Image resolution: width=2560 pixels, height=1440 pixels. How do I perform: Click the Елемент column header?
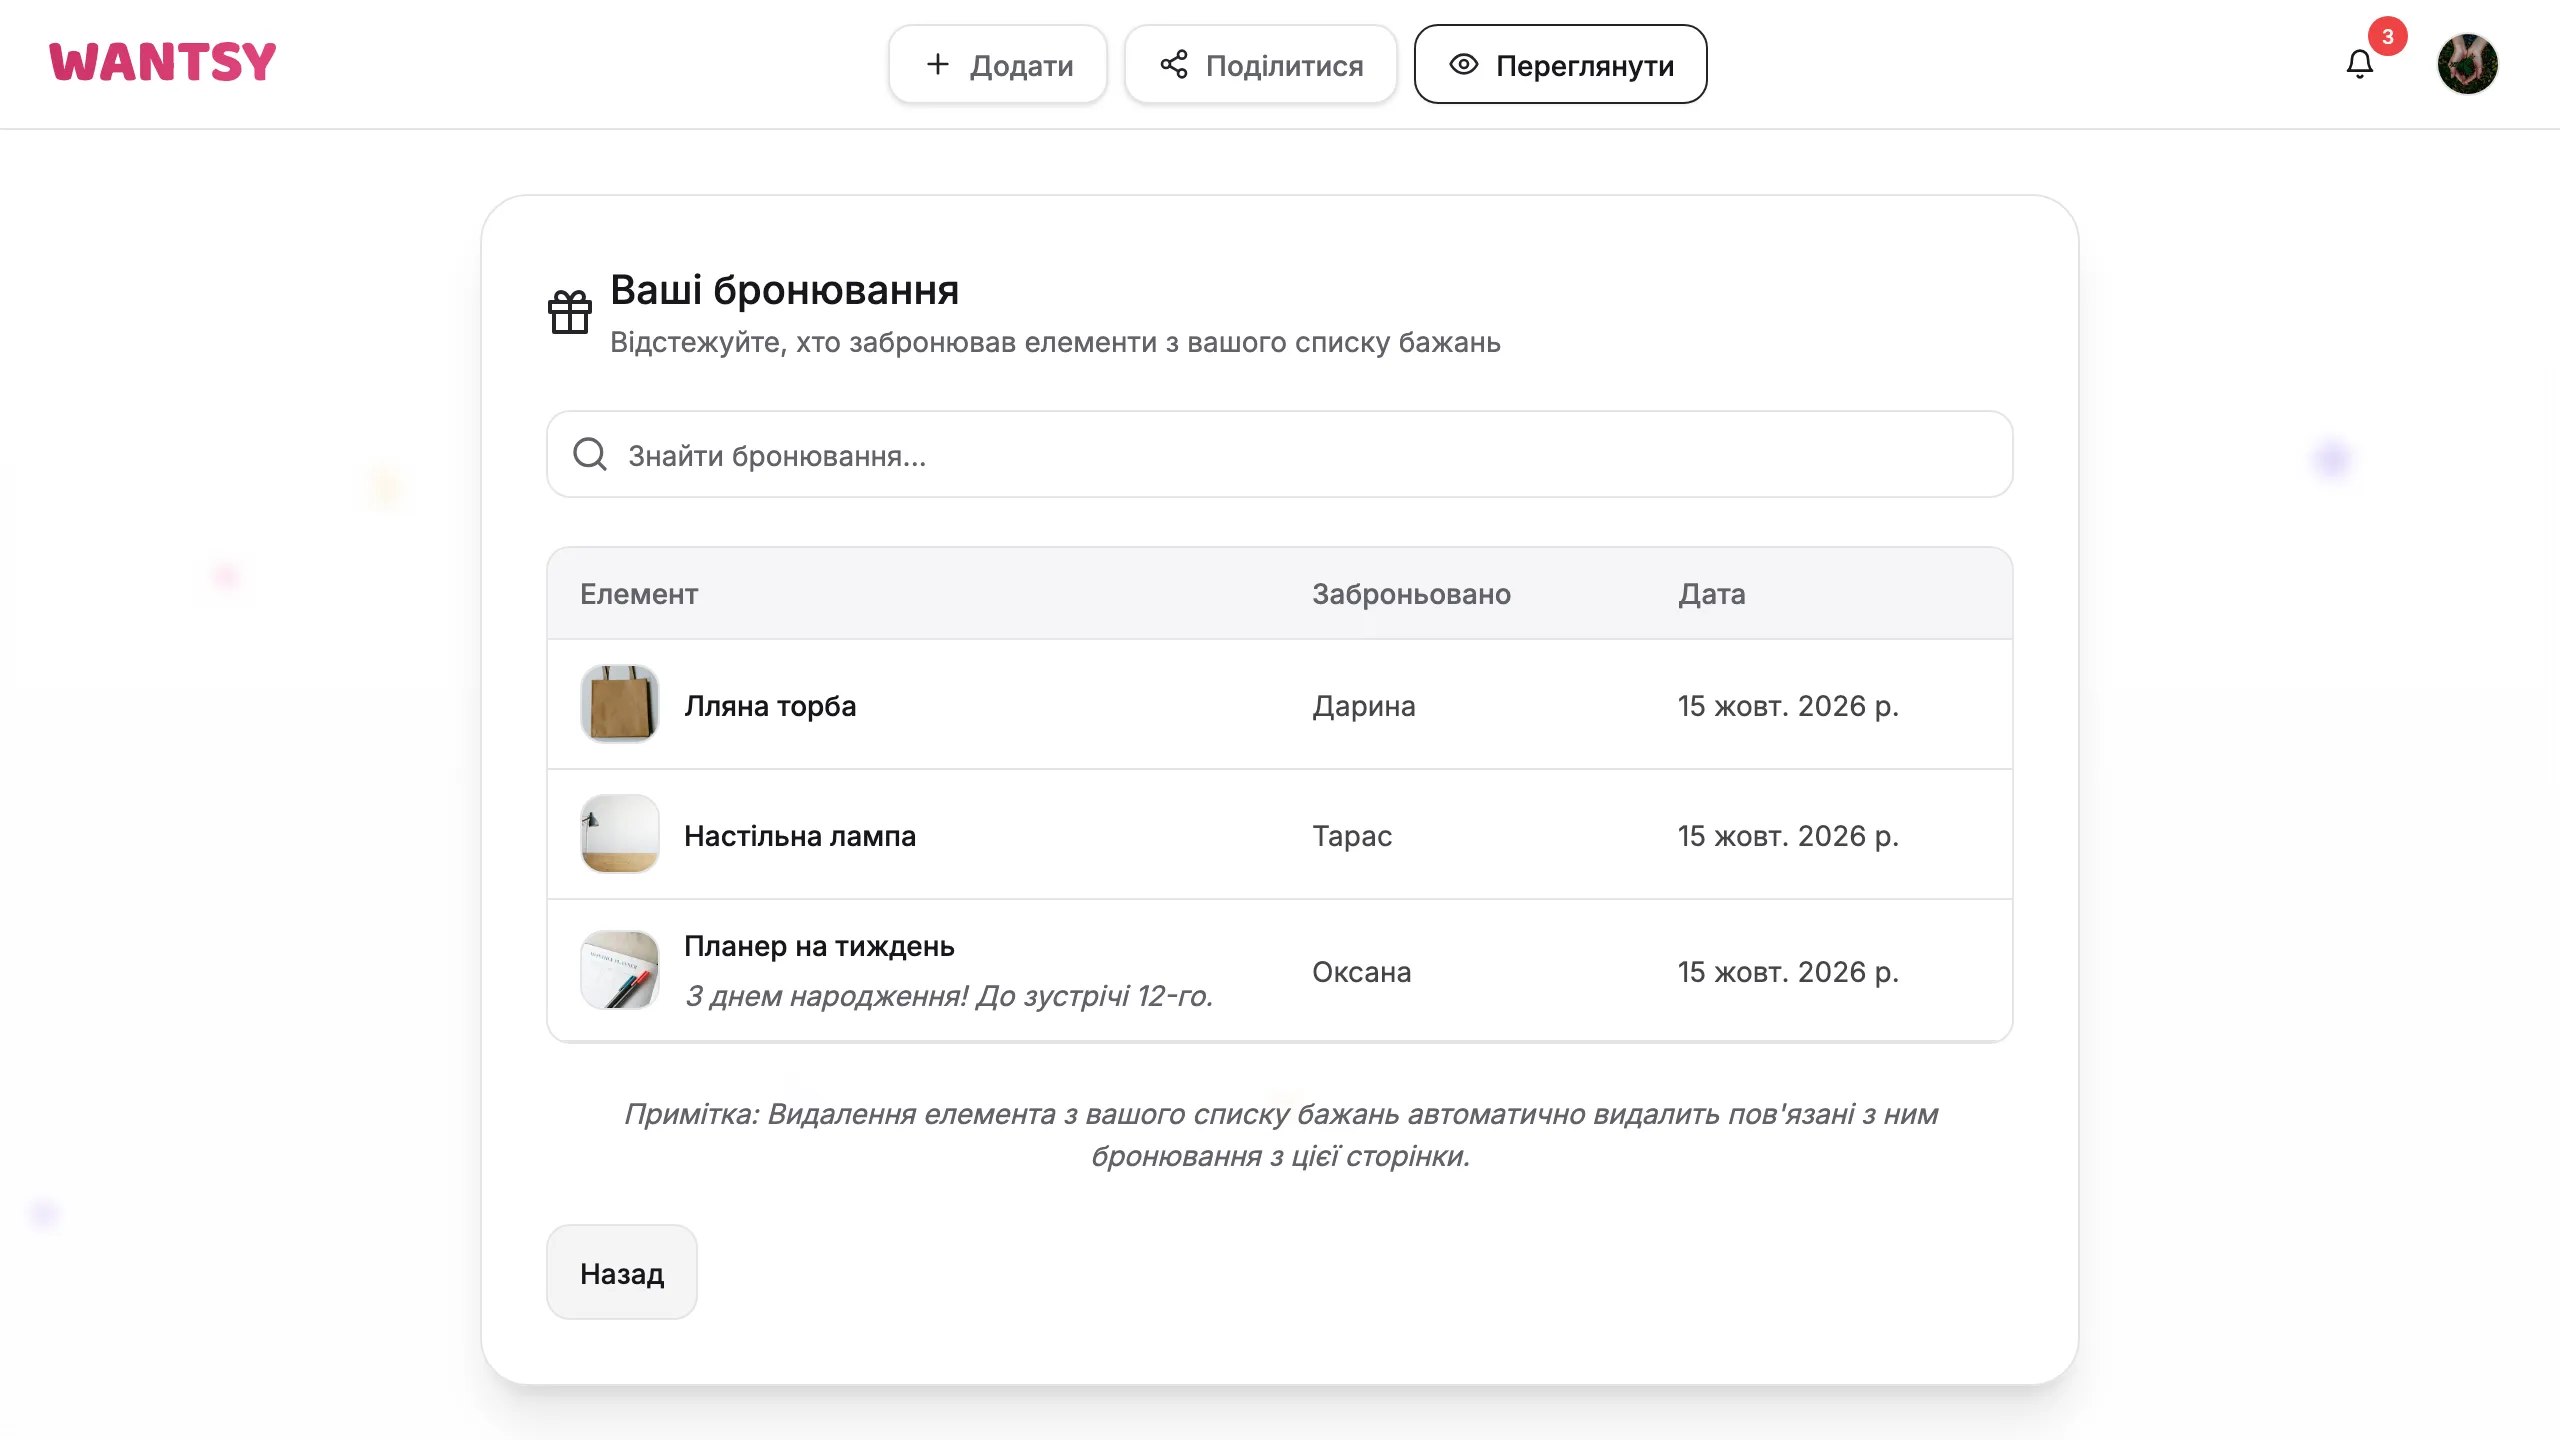click(x=639, y=594)
